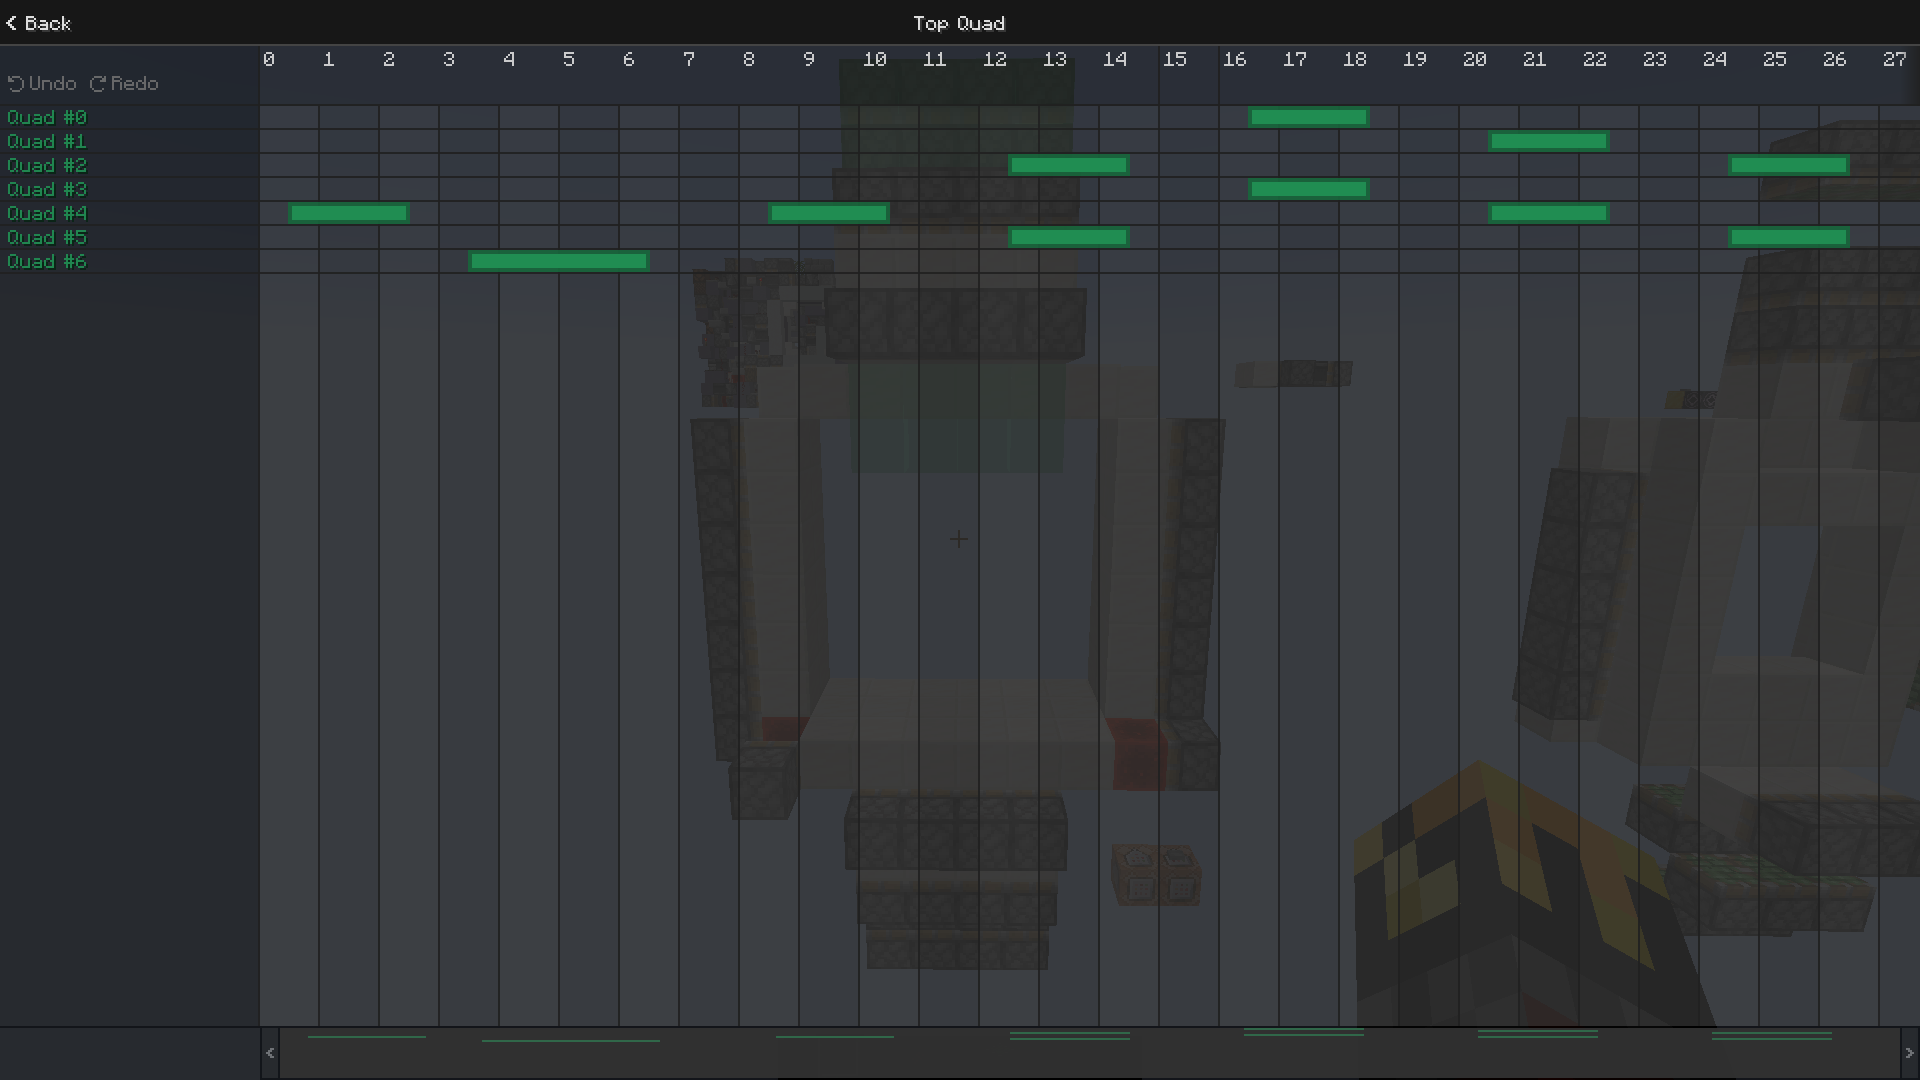
Task: Select Quad #4 keyframe bar at frame 21
Action: tap(1549, 213)
